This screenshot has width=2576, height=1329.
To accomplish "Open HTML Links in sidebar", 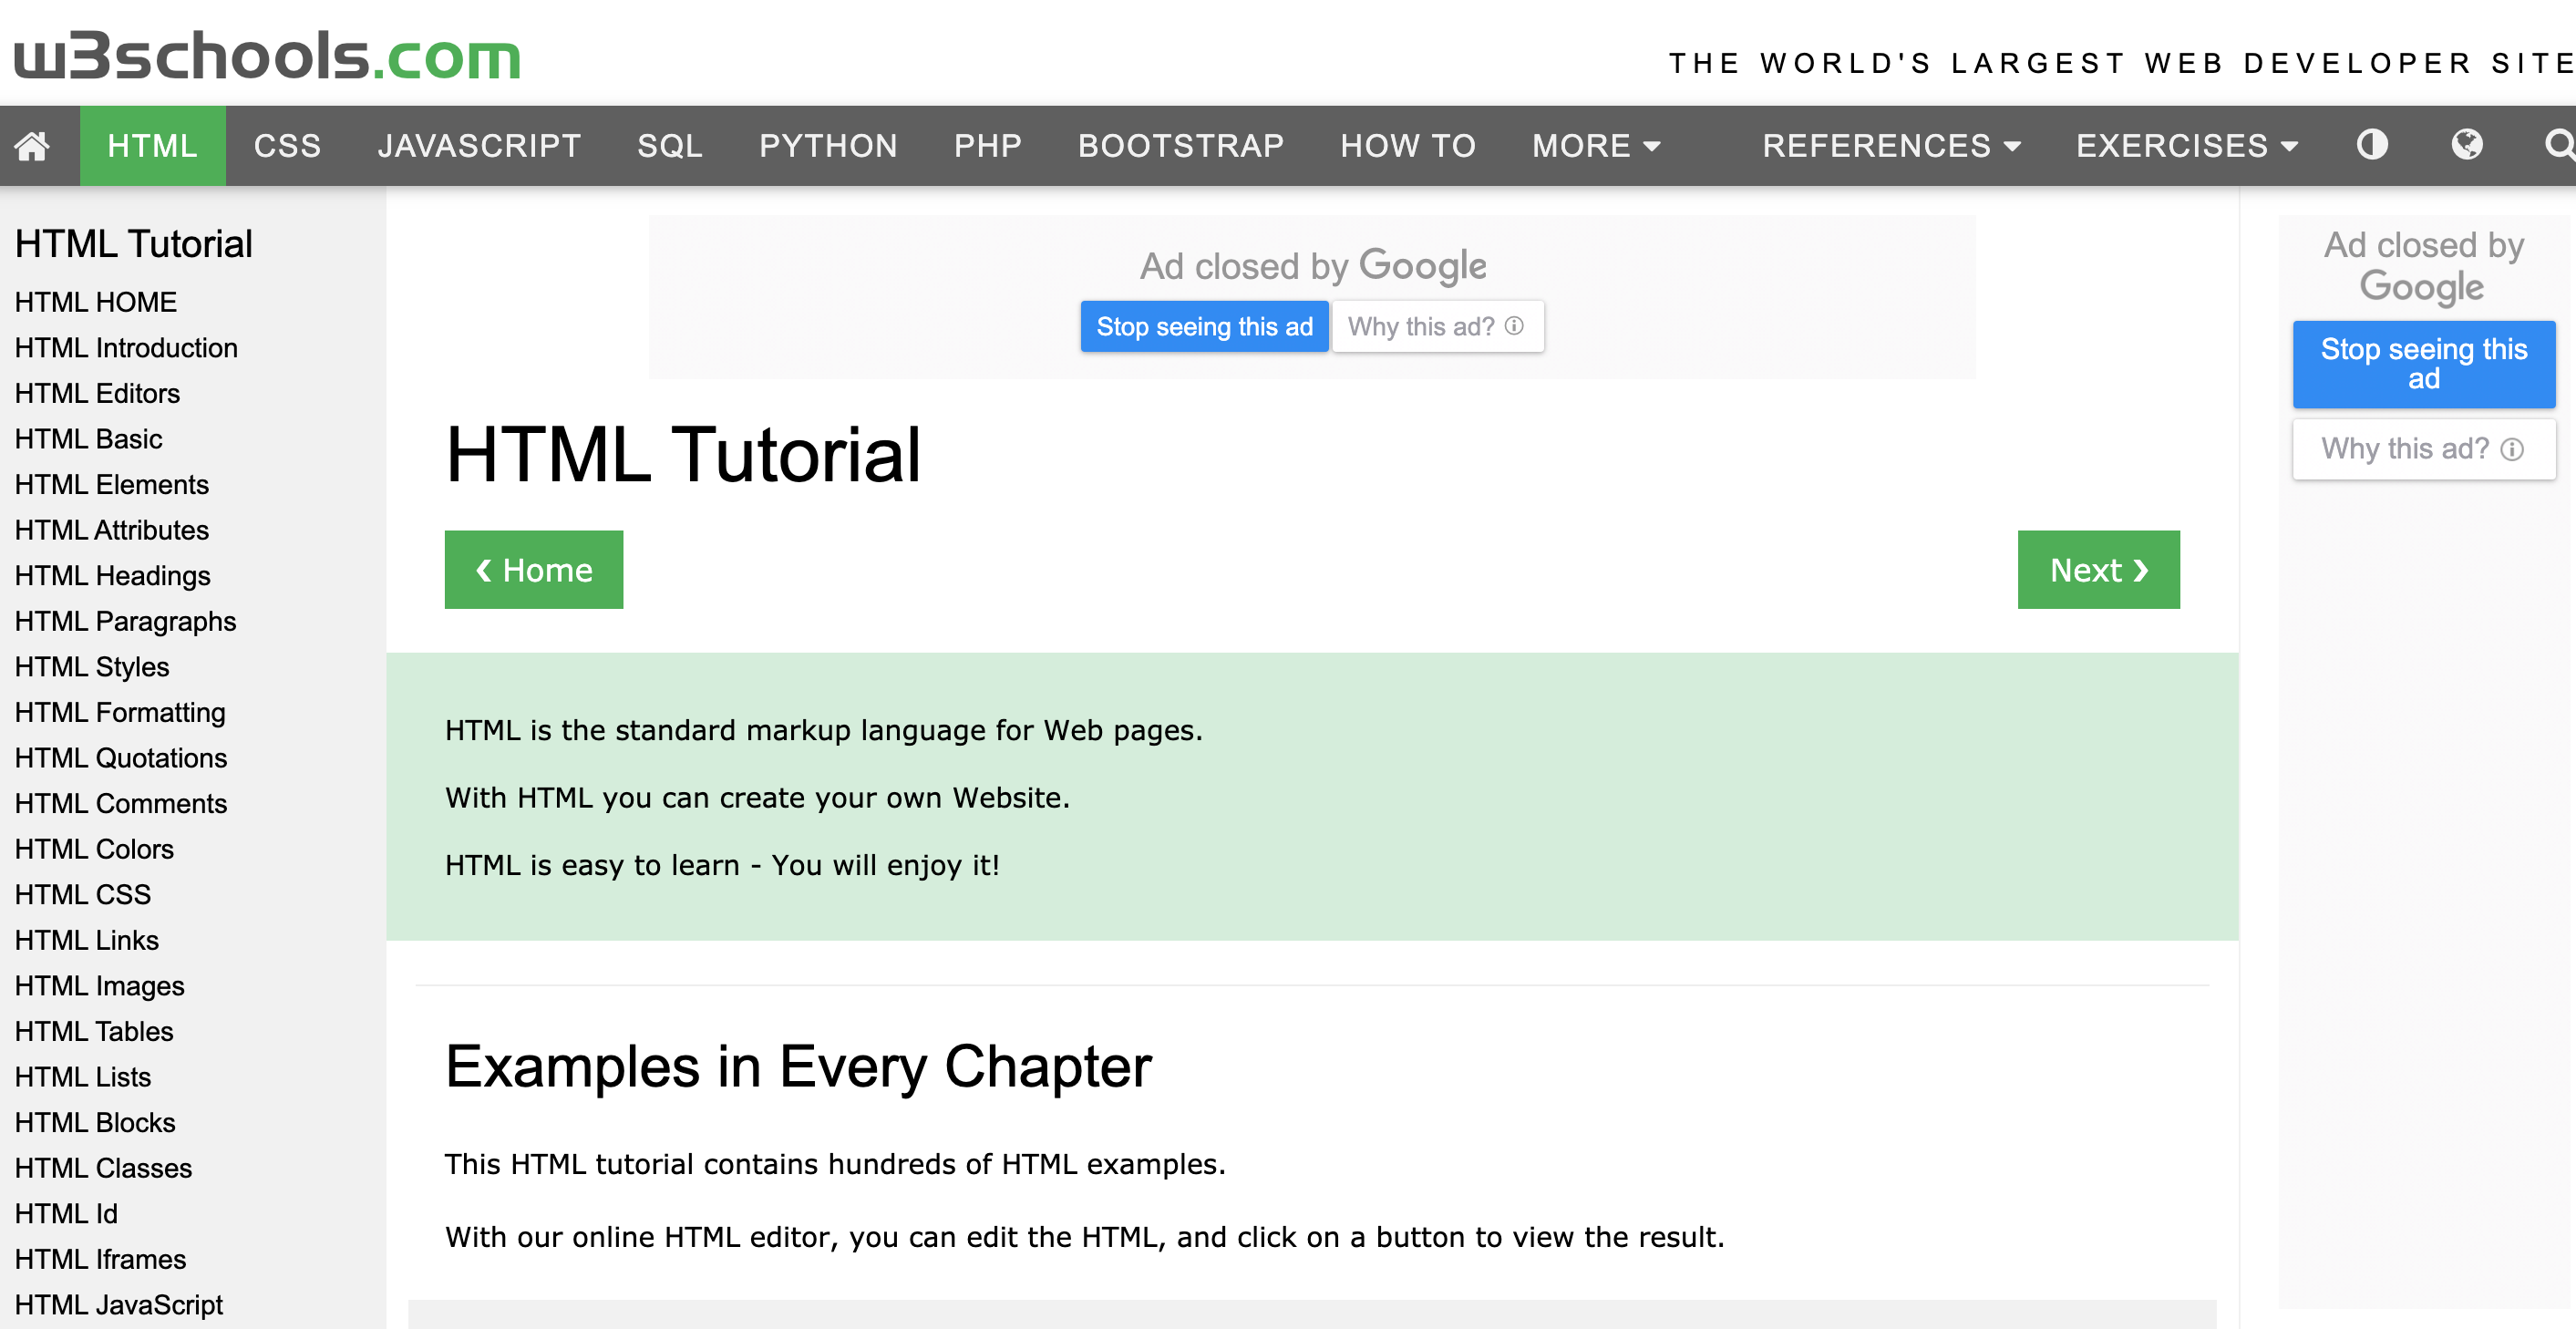I will tap(87, 940).
